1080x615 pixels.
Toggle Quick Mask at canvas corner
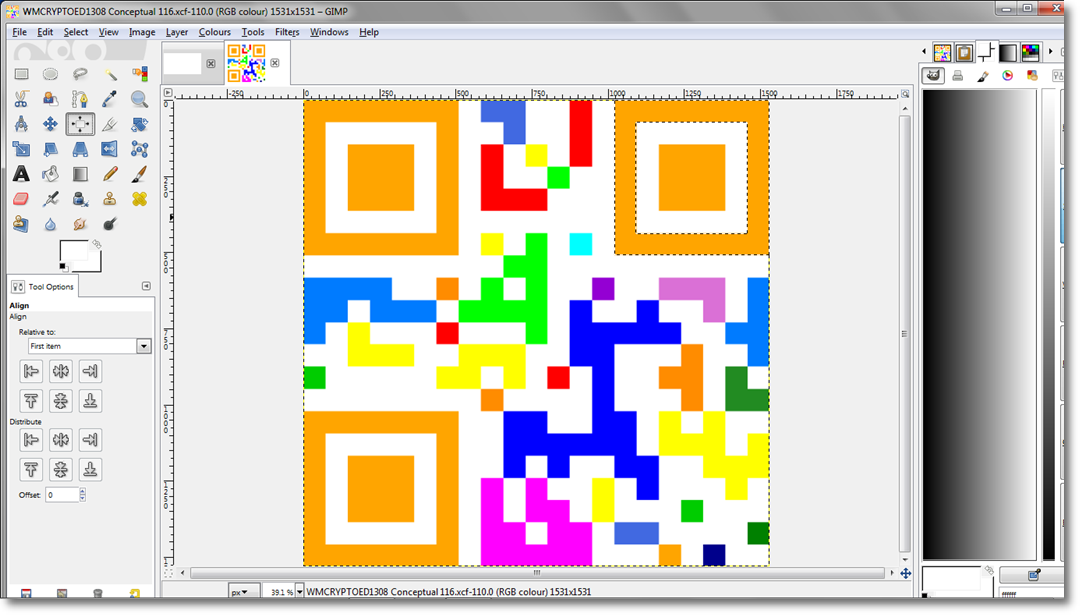[x=168, y=572]
